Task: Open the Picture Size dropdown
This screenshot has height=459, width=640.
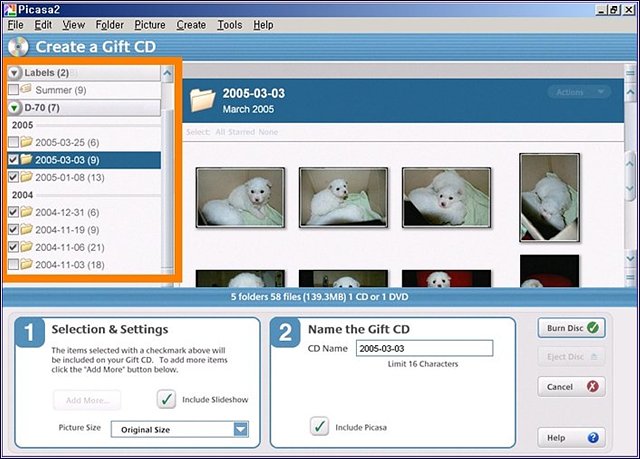Action: (240, 429)
